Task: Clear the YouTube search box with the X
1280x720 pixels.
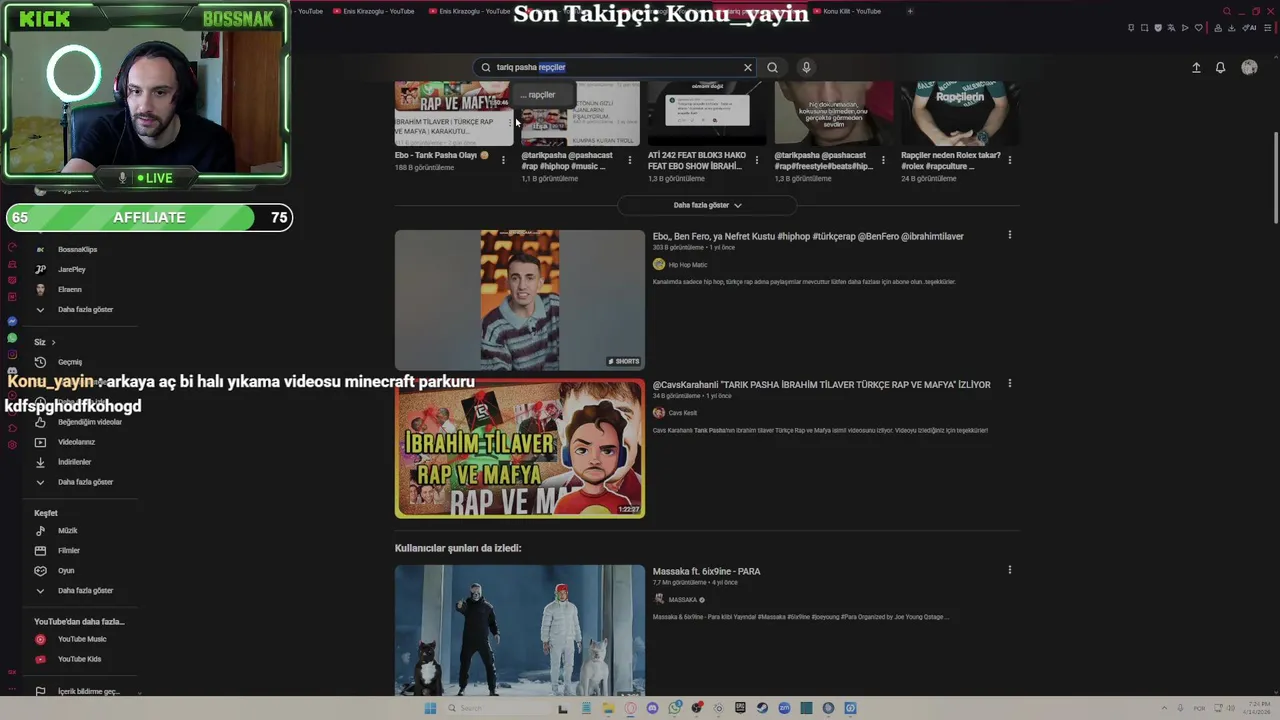Action: point(747,67)
